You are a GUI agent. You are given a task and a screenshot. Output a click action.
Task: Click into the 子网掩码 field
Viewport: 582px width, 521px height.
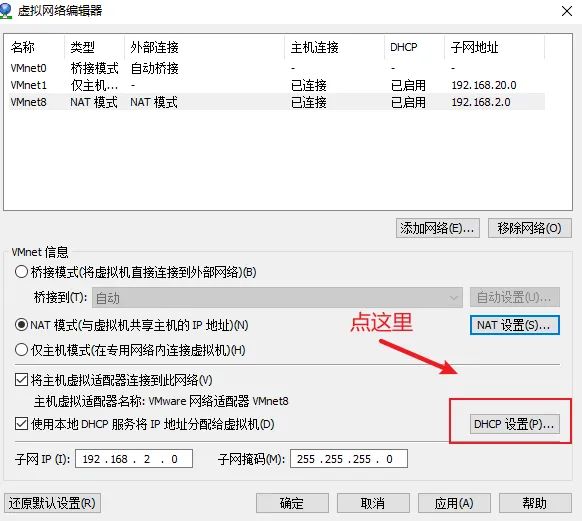point(349,459)
